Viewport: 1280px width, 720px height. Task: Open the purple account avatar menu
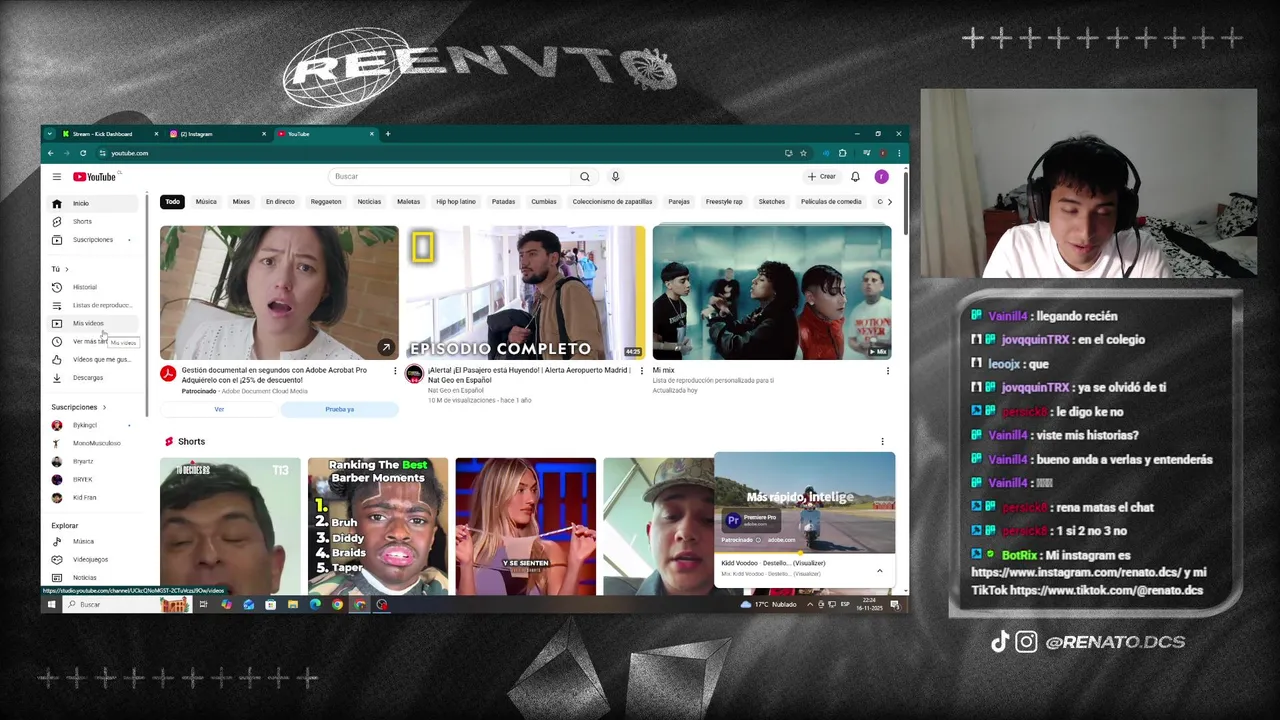click(x=881, y=177)
